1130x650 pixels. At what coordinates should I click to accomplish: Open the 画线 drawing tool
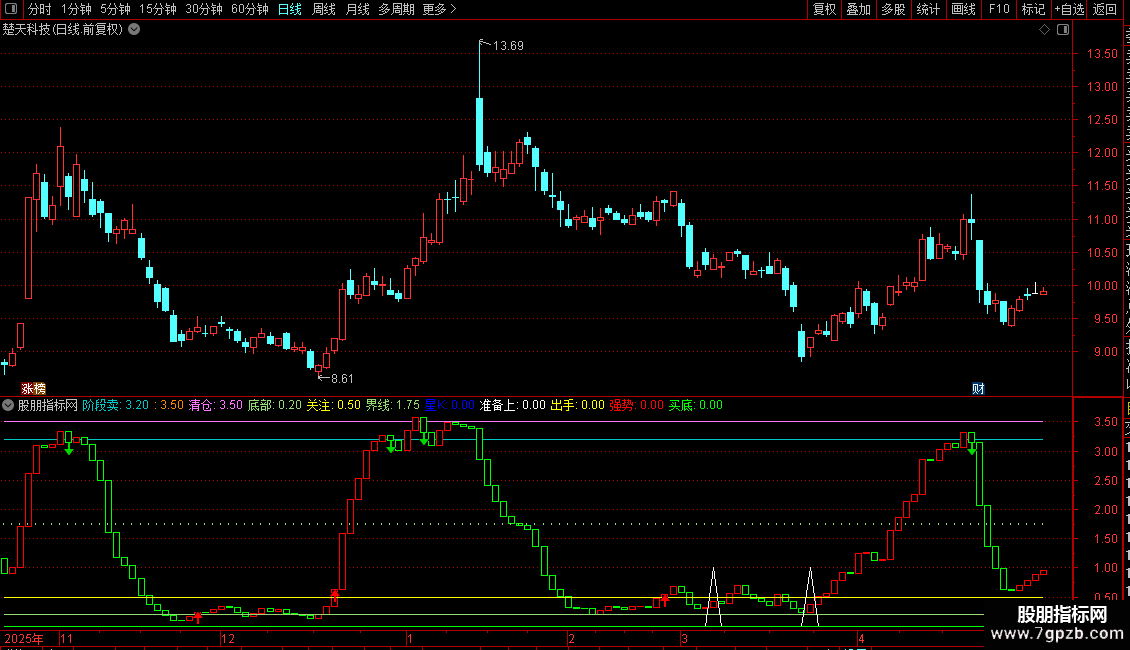point(963,9)
